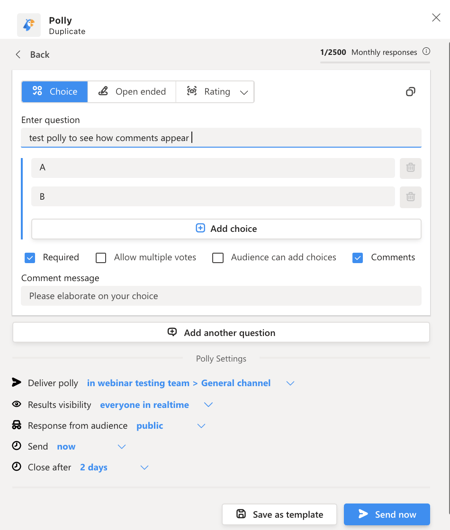Click the Add choice button

[226, 229]
